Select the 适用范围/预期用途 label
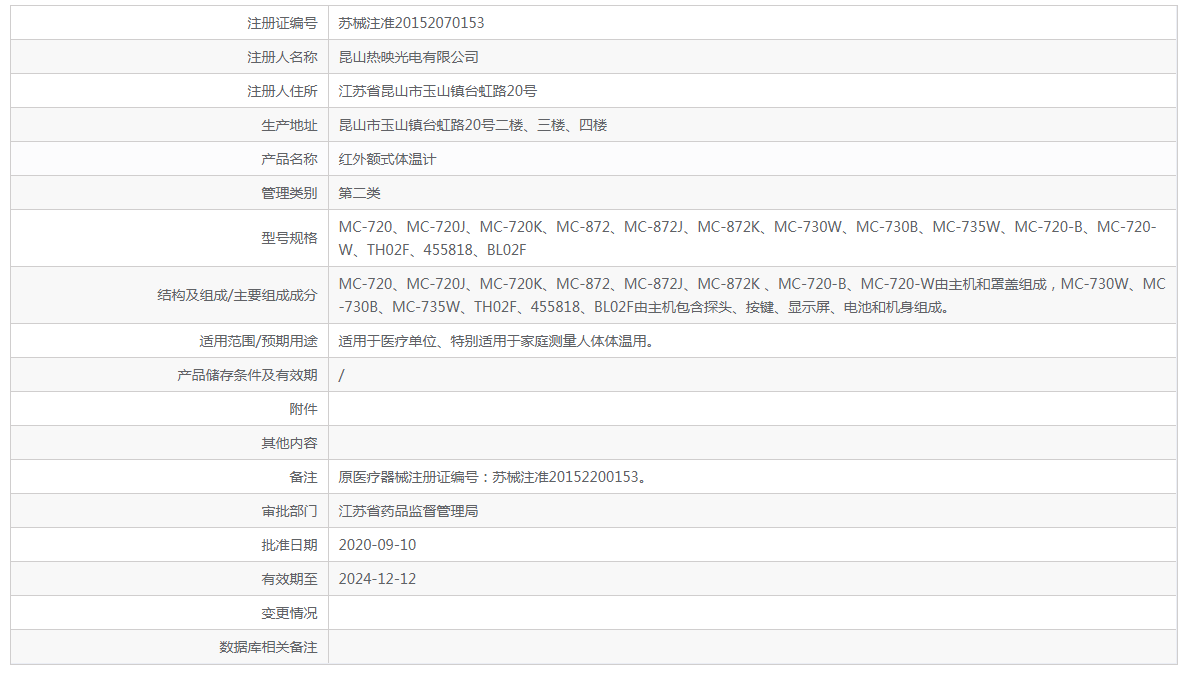Image resolution: width=1180 pixels, height=676 pixels. click(258, 341)
